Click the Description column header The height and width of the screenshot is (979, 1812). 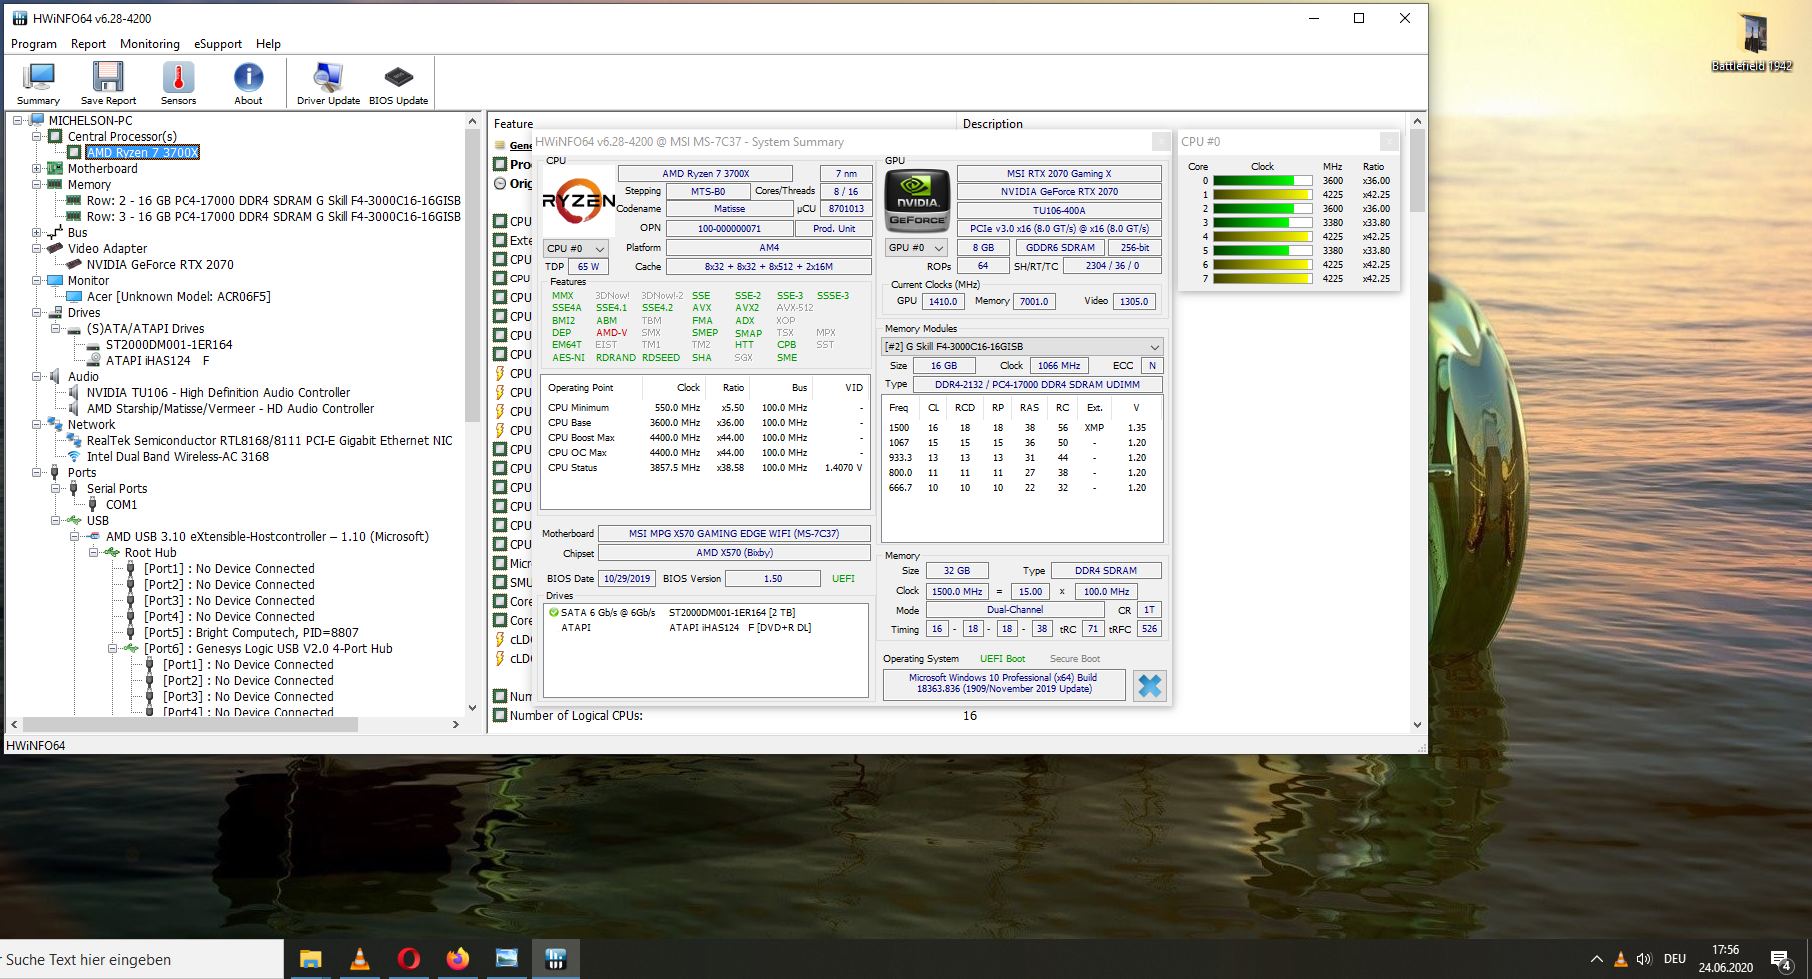[x=993, y=124]
